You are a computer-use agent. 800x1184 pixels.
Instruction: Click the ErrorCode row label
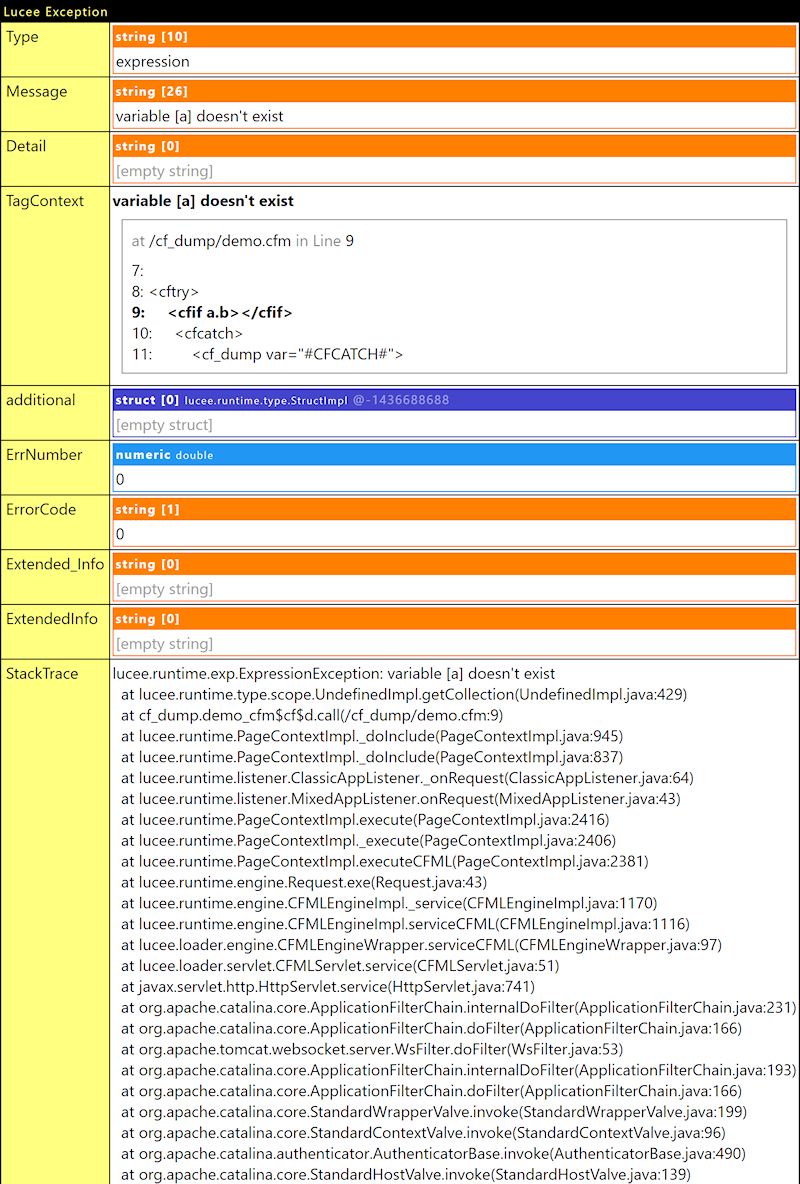[x=41, y=510]
